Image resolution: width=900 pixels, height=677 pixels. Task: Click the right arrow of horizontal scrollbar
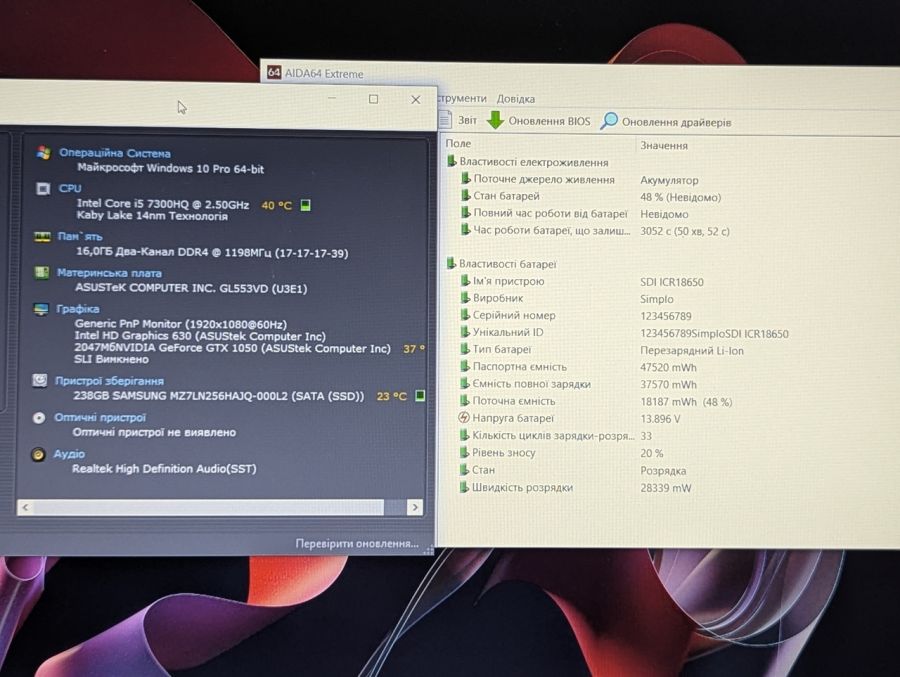[415, 507]
